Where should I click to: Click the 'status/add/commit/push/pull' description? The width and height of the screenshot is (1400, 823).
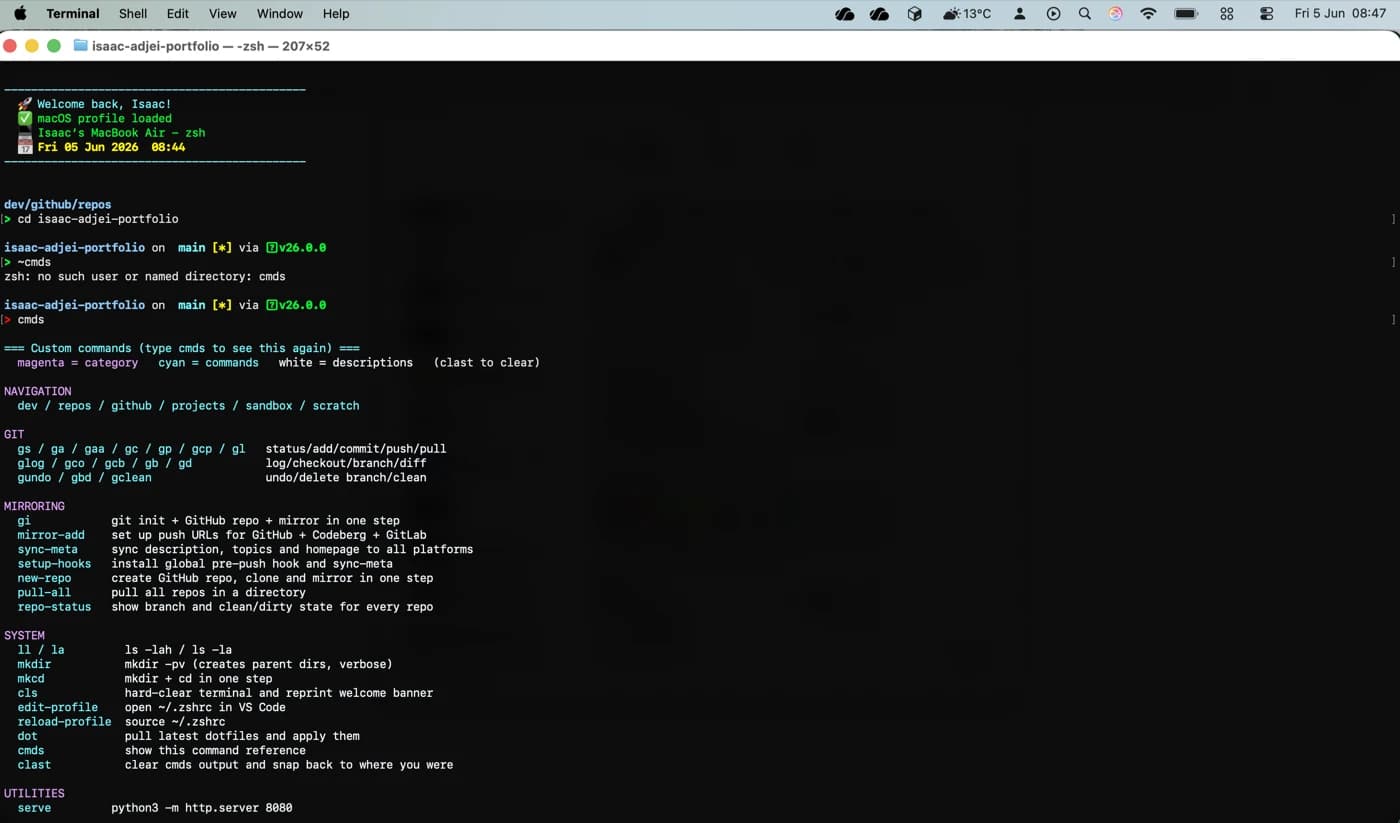click(x=356, y=449)
